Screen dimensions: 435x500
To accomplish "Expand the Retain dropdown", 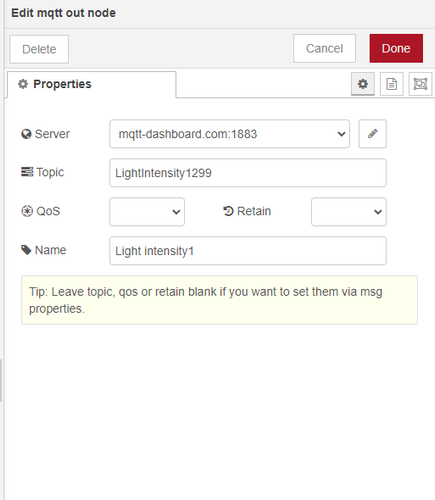I will (x=349, y=212).
